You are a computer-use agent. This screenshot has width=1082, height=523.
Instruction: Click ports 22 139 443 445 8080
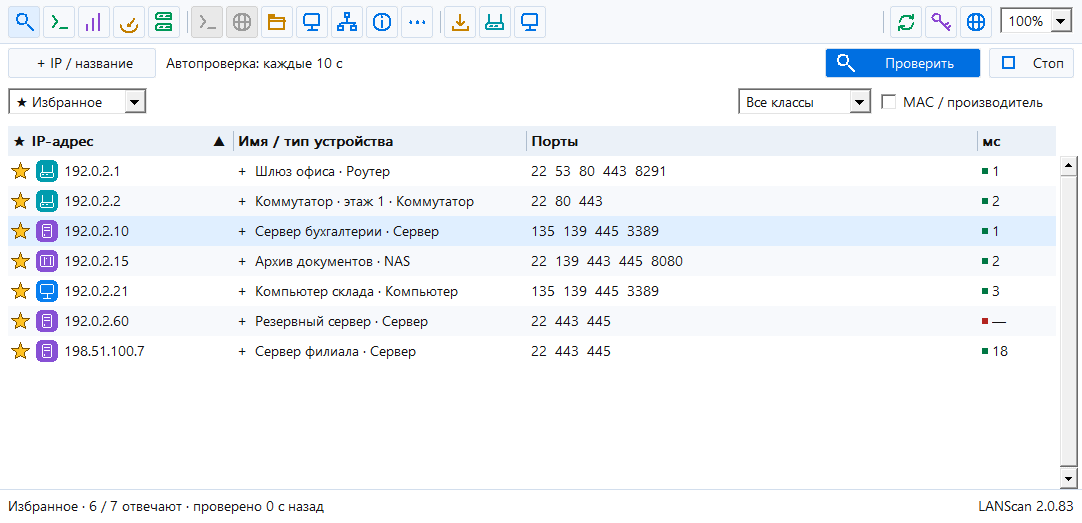(607, 262)
